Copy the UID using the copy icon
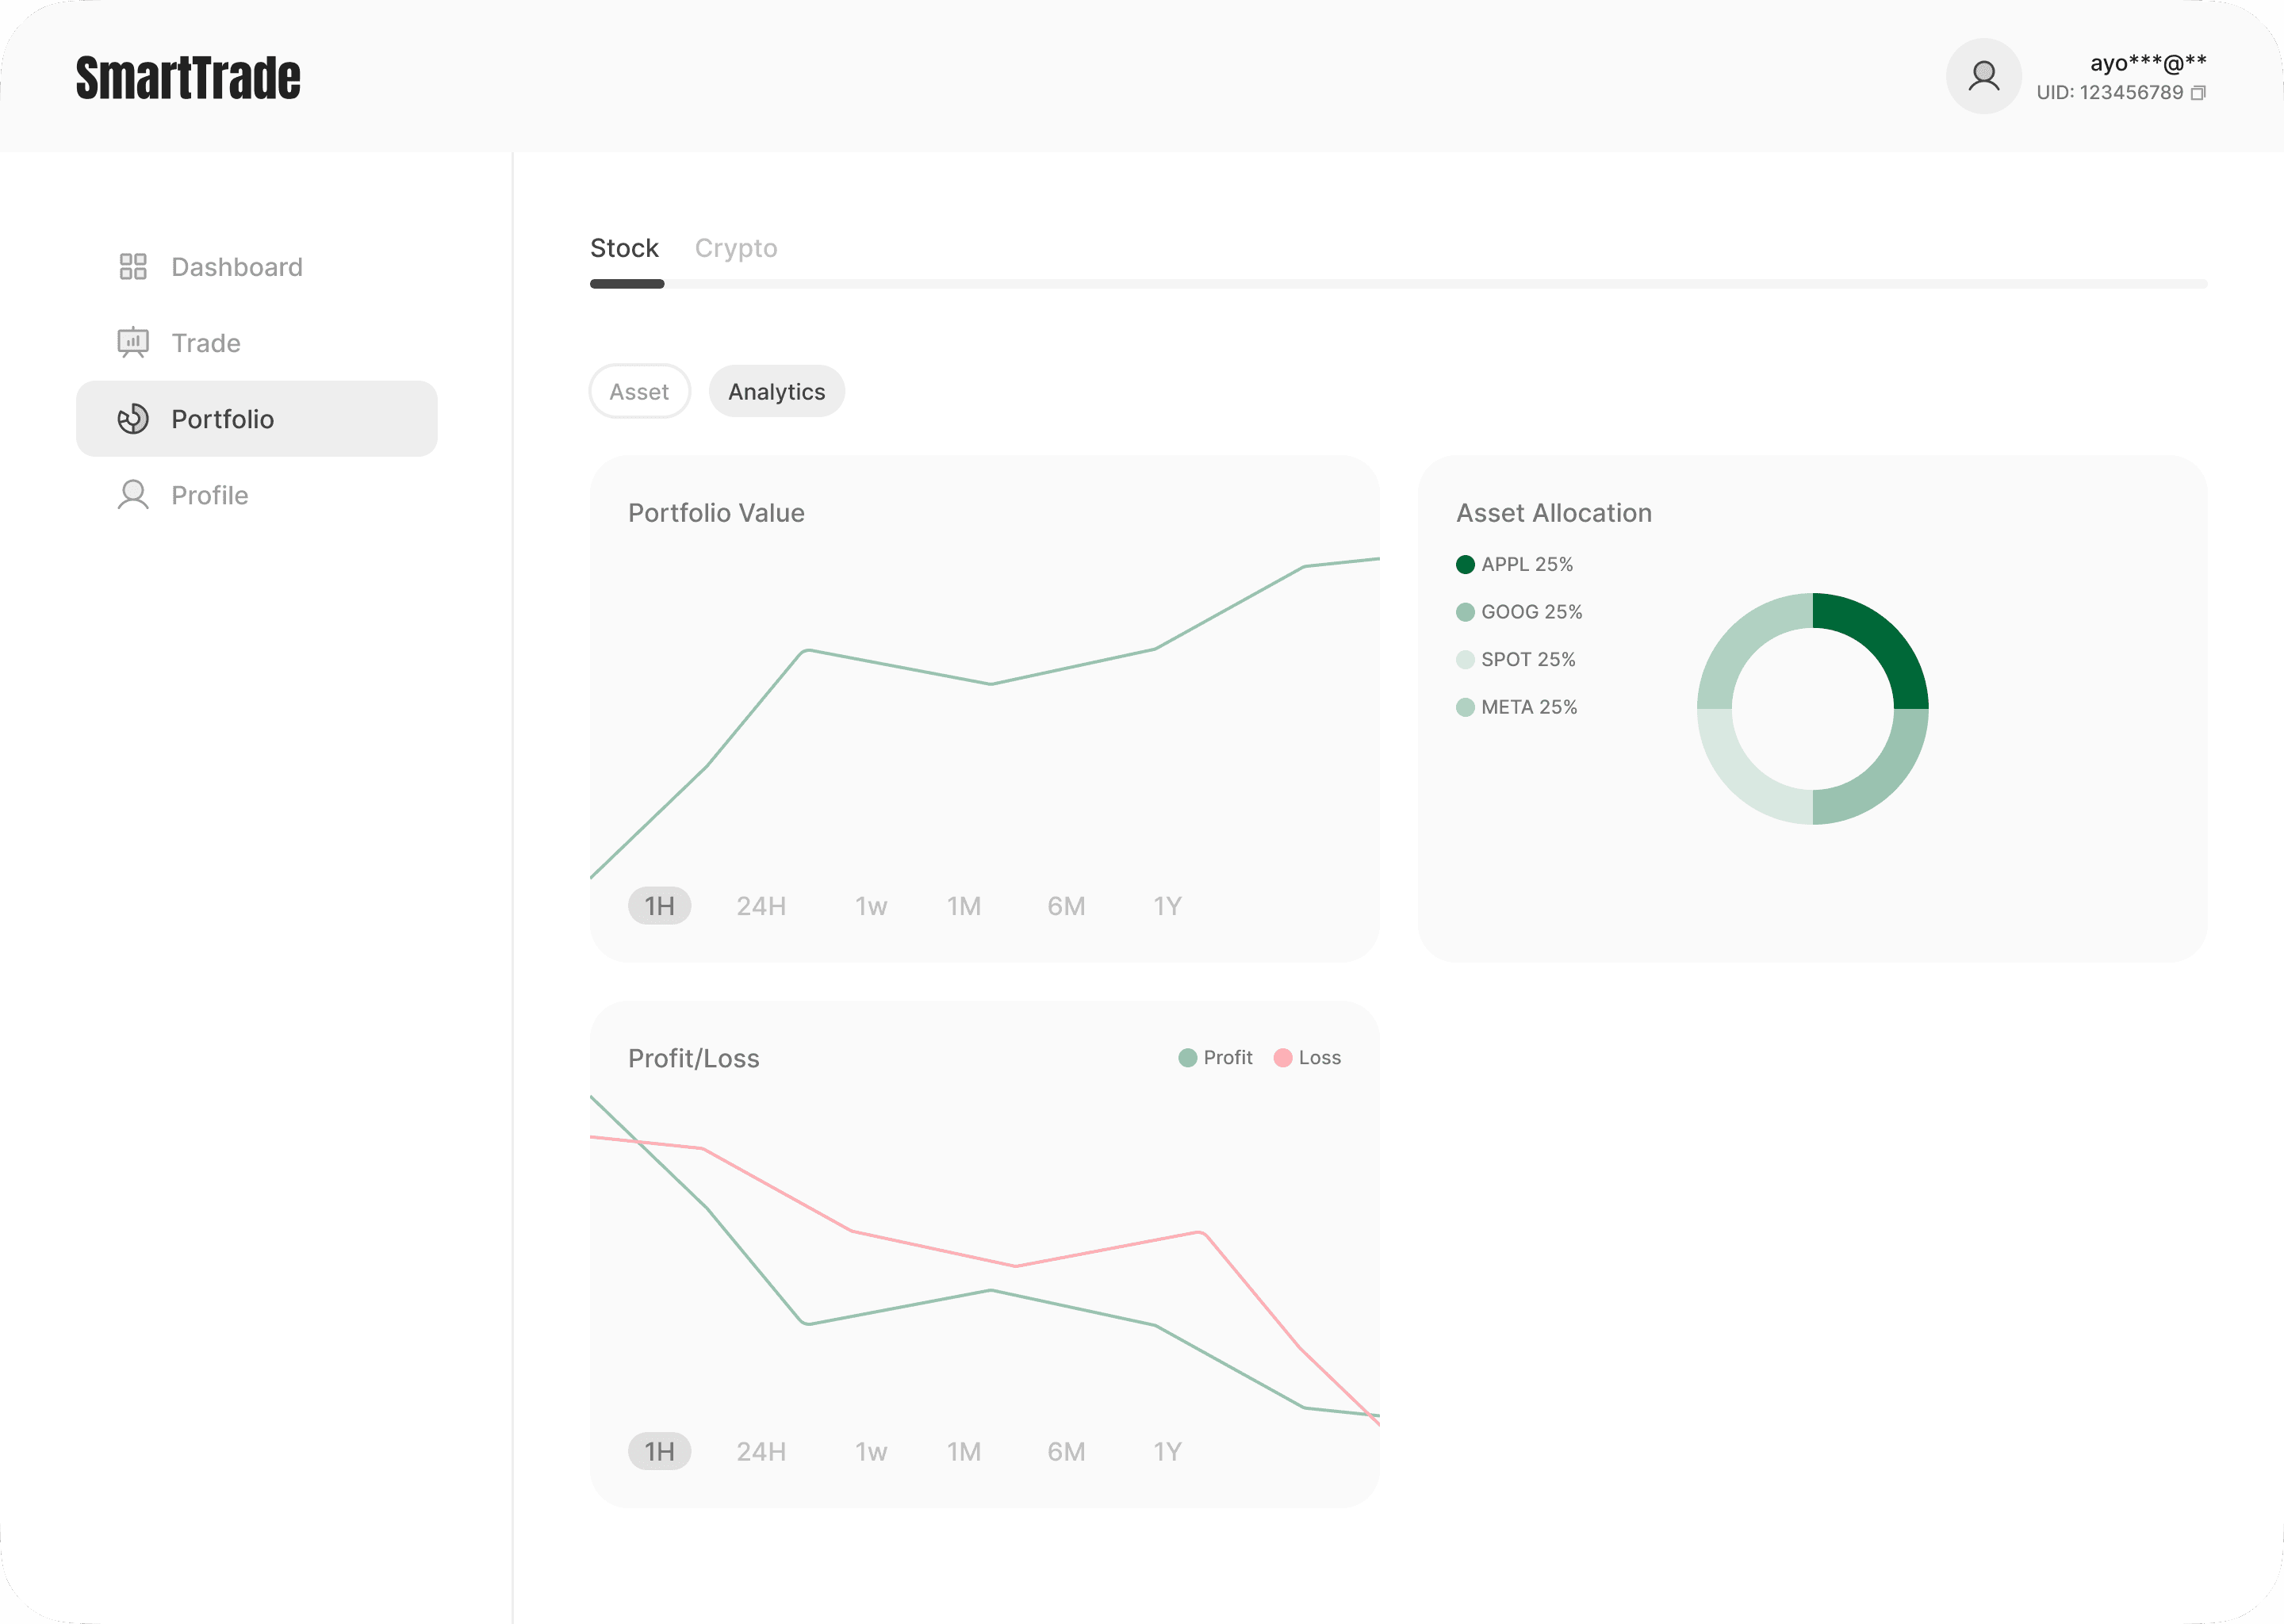The height and width of the screenshot is (1624, 2284). [2198, 93]
